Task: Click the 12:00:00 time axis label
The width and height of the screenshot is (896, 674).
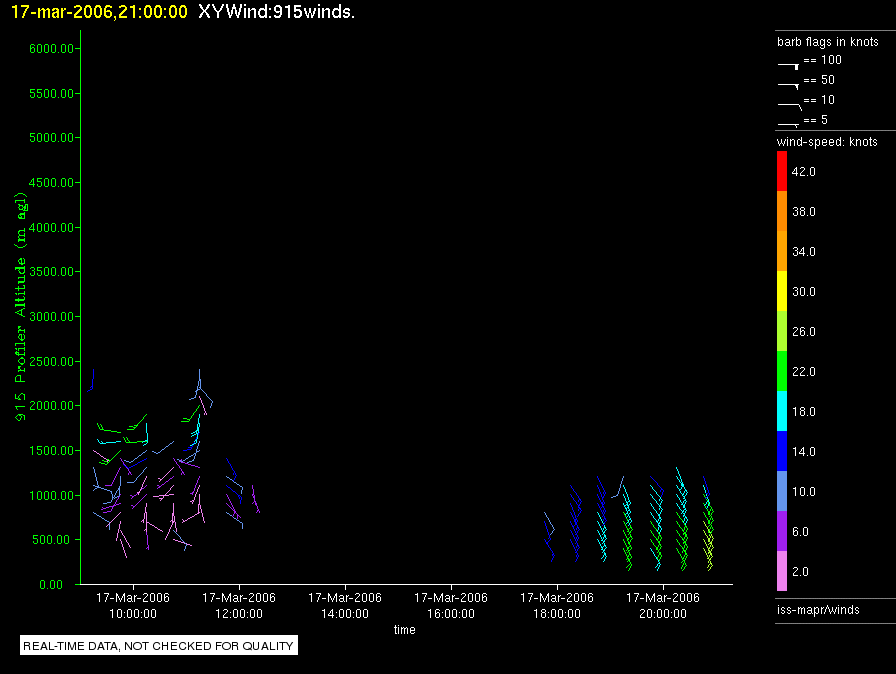Action: [239, 613]
